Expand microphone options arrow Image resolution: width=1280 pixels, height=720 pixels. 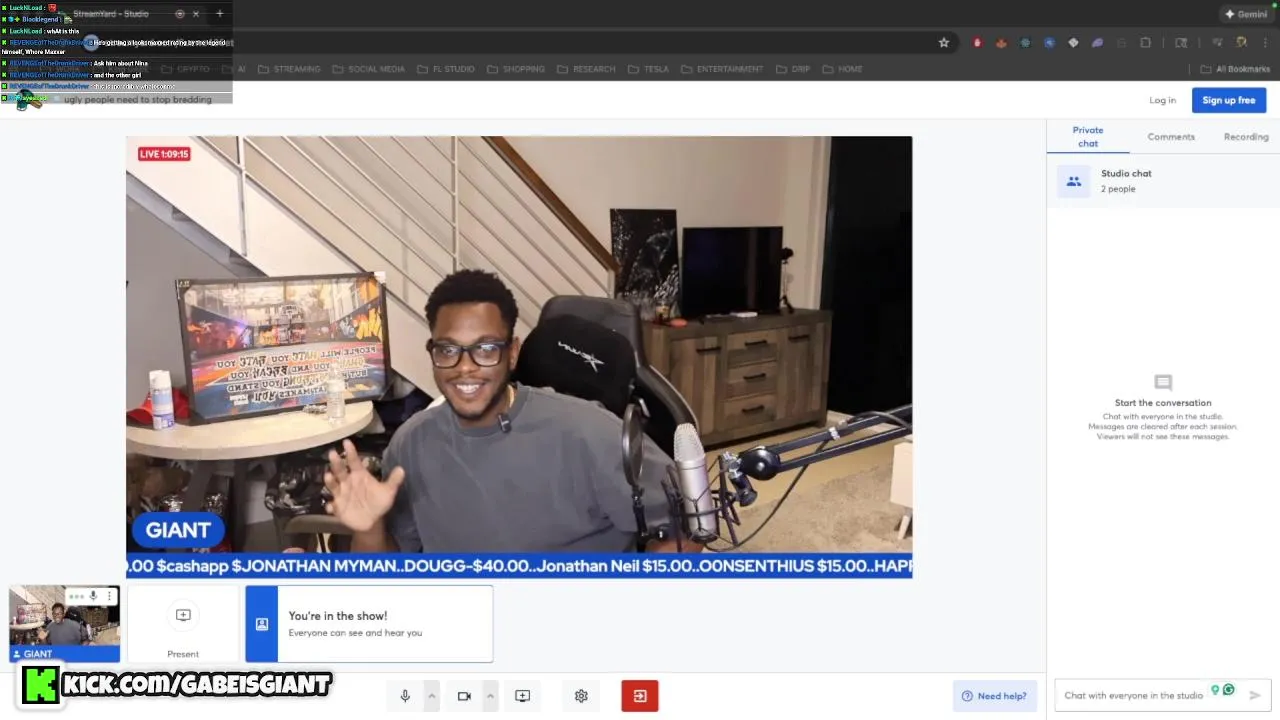[432, 696]
